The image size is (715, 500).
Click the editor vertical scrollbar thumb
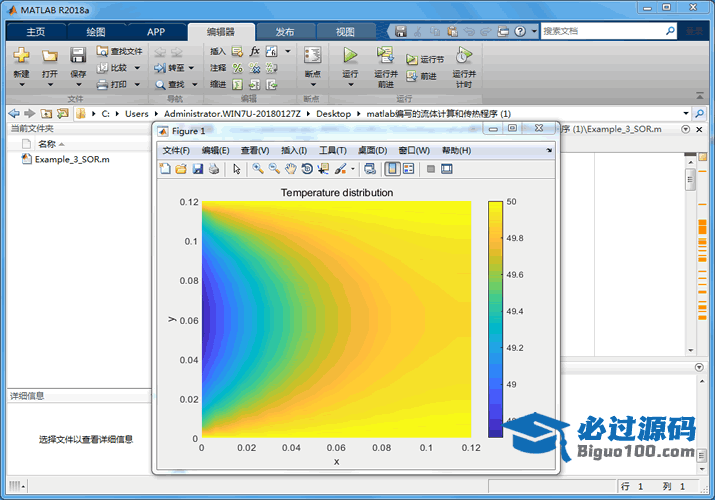pyautogui.click(x=690, y=180)
